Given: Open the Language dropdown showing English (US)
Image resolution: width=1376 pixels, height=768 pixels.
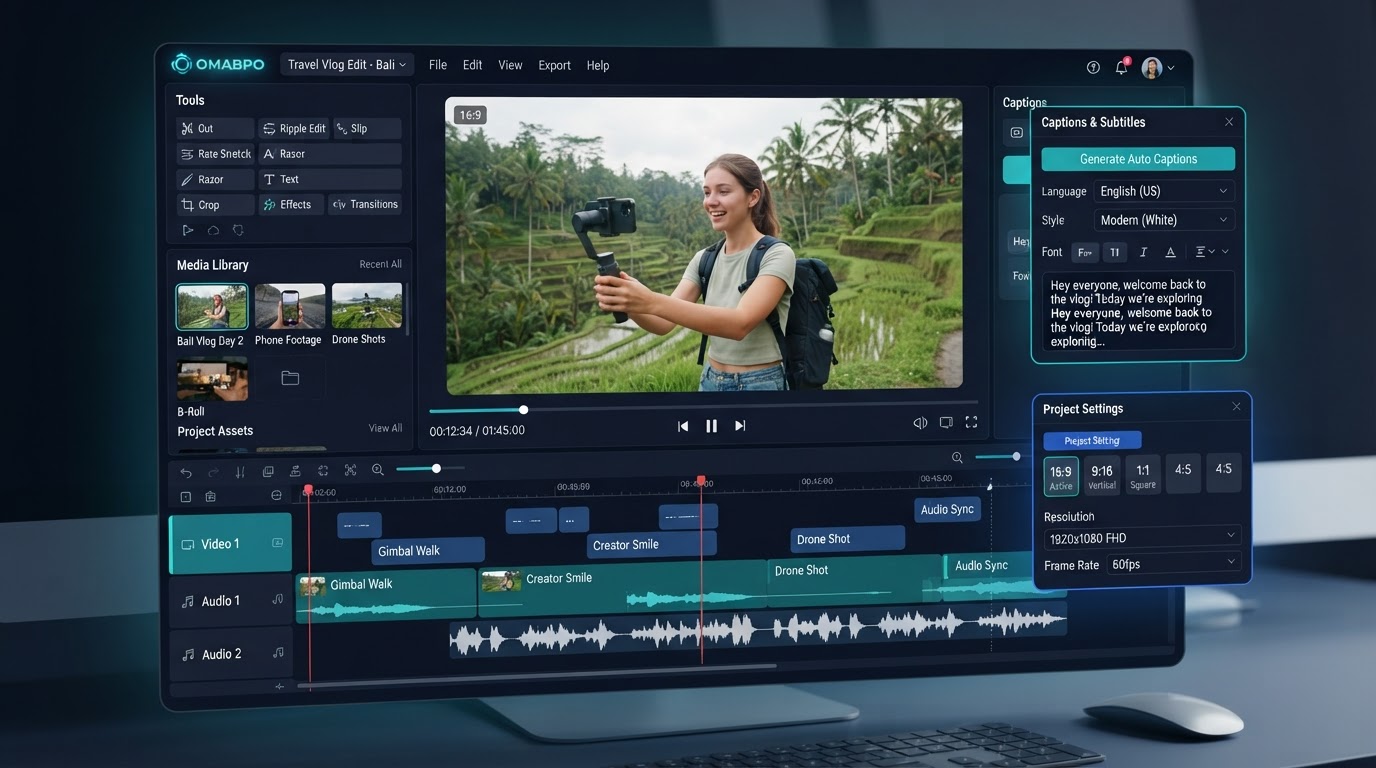Looking at the screenshot, I should [1164, 191].
